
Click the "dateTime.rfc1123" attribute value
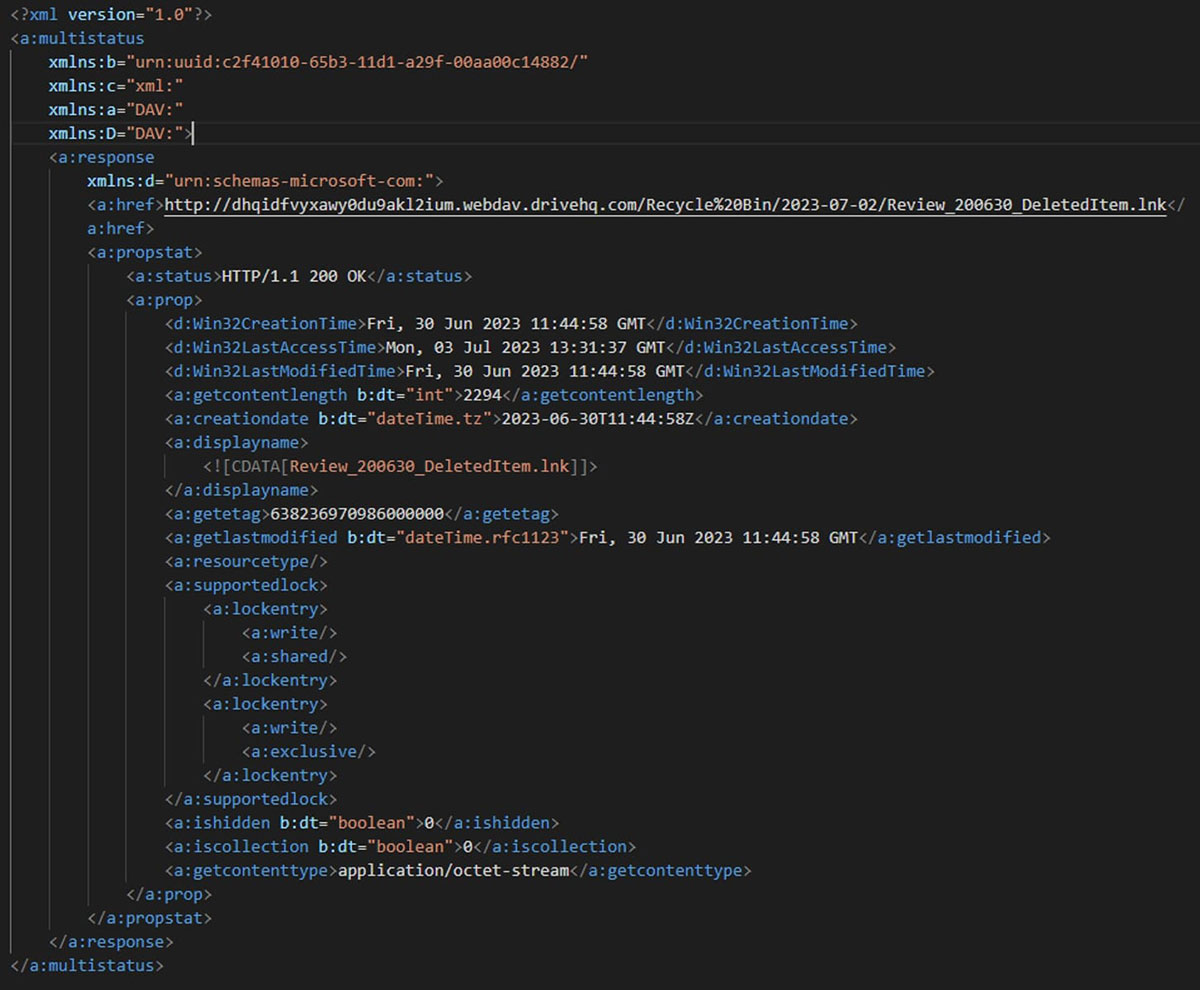pyautogui.click(x=484, y=538)
